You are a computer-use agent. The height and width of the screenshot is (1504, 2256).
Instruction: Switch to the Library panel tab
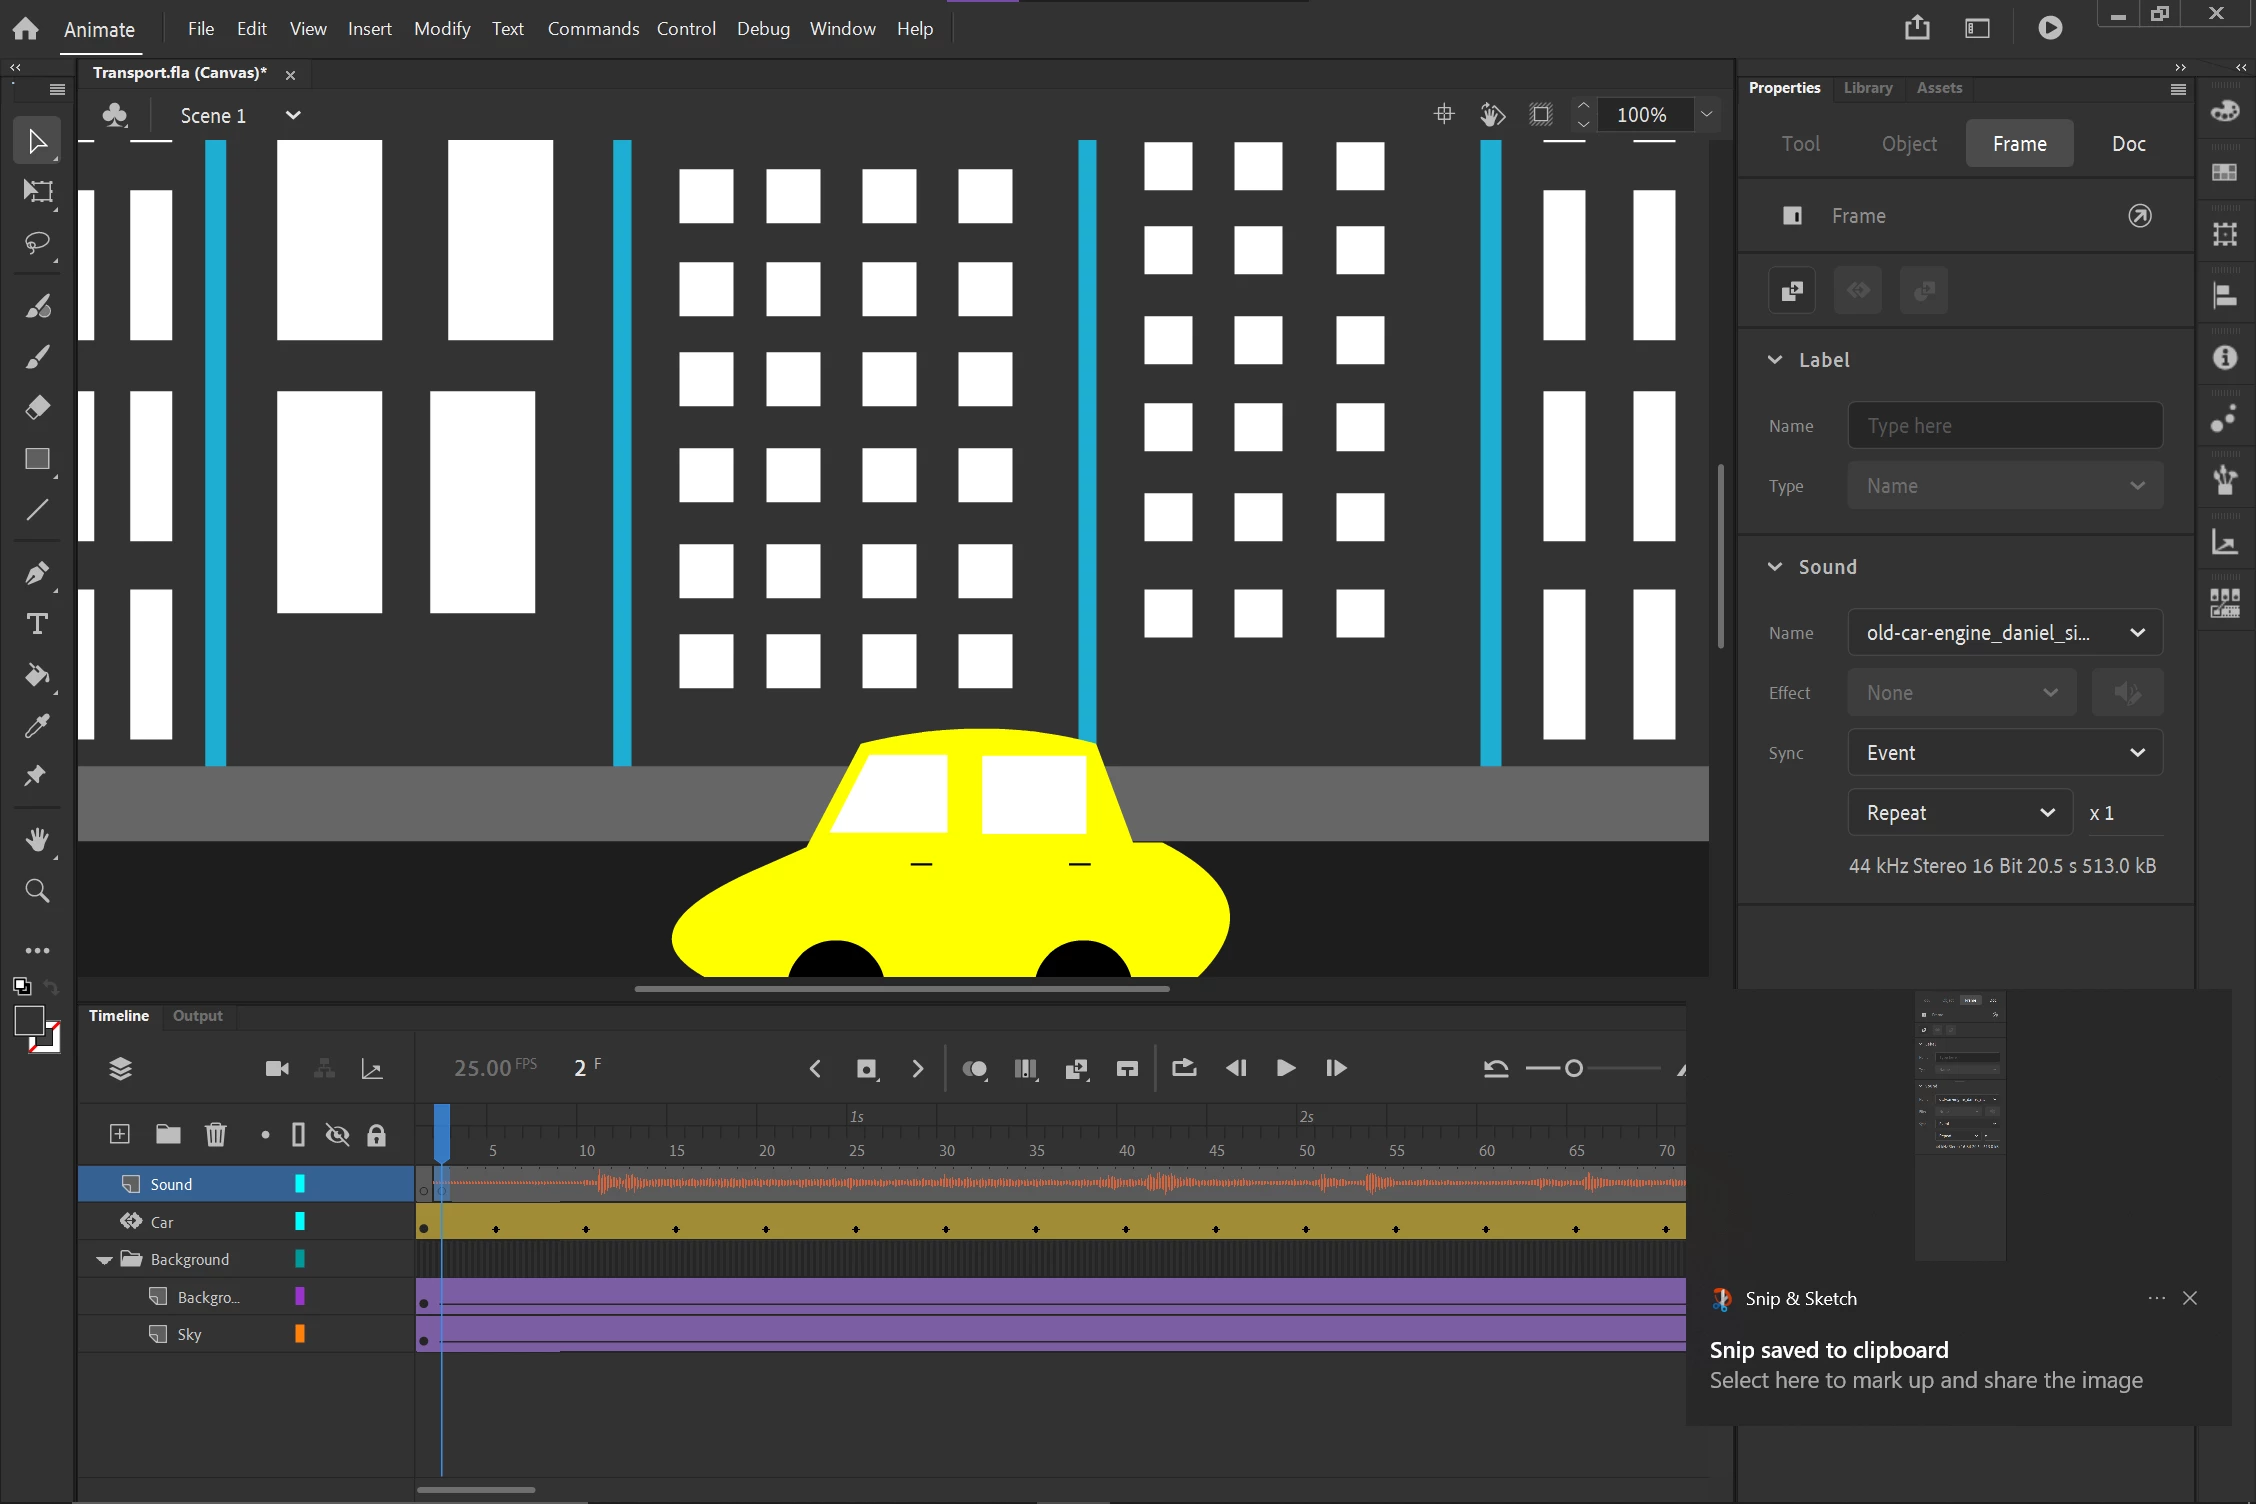[x=1867, y=88]
